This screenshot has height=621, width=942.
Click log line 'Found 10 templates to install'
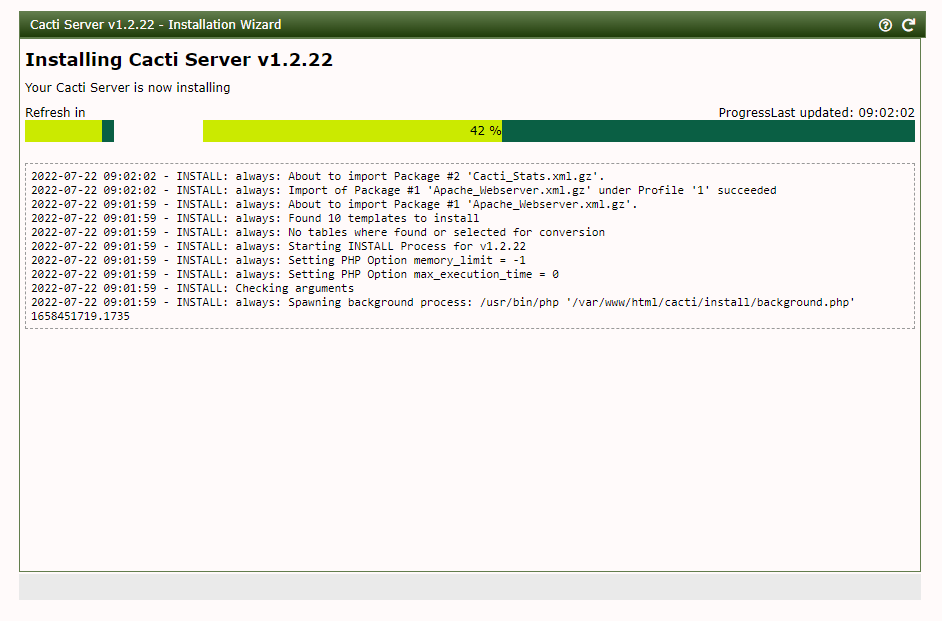coord(255,219)
